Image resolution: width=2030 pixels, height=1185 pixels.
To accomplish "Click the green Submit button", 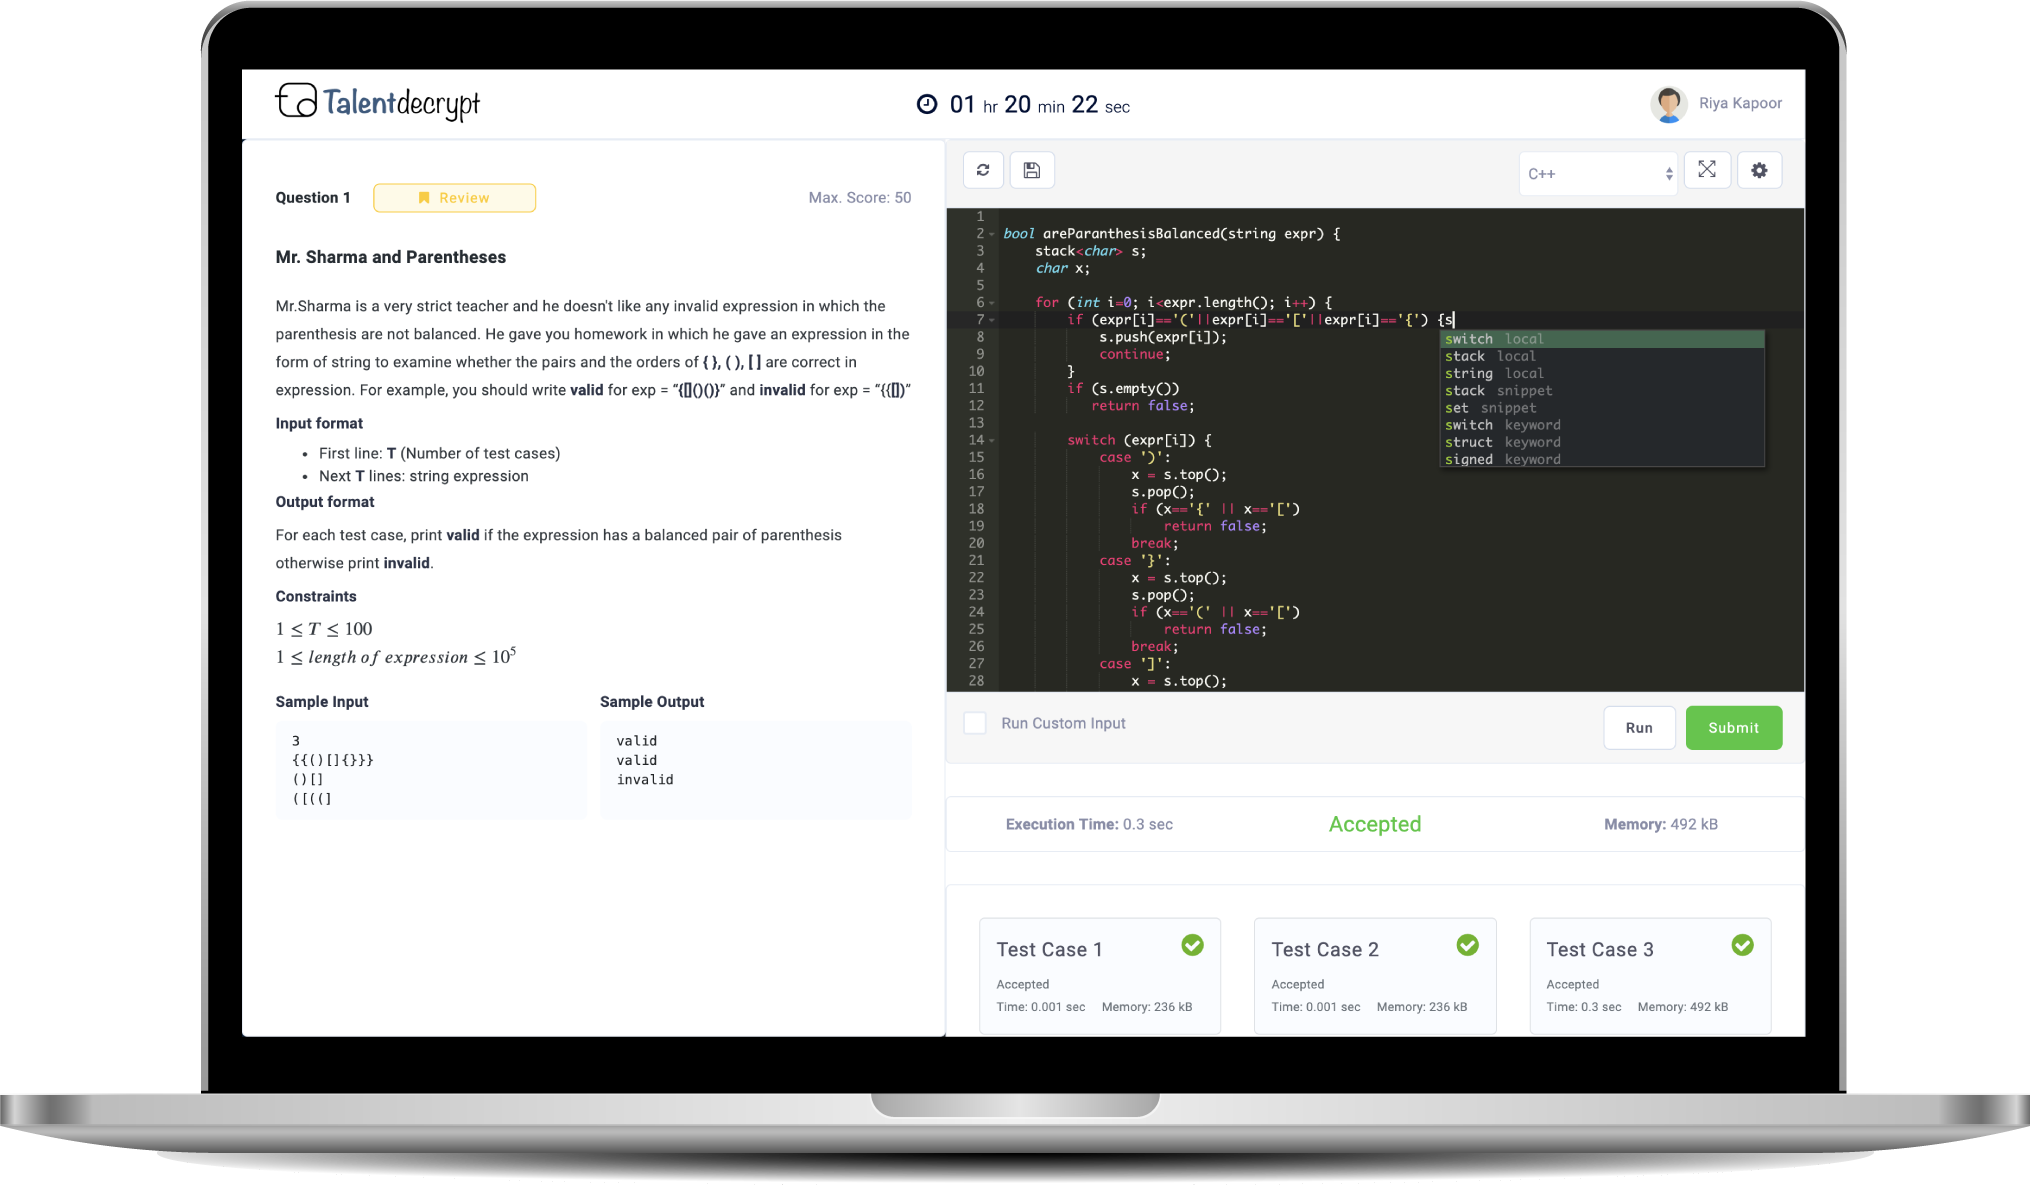I will [x=1733, y=728].
